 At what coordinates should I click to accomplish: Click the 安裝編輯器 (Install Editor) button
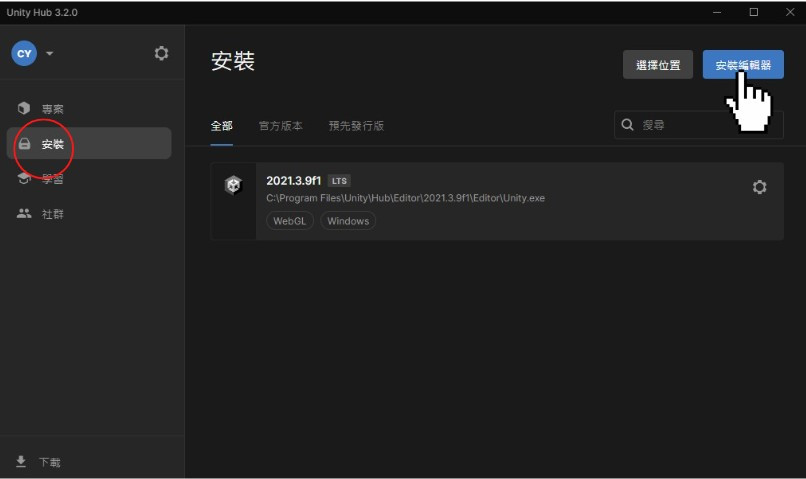(x=743, y=65)
